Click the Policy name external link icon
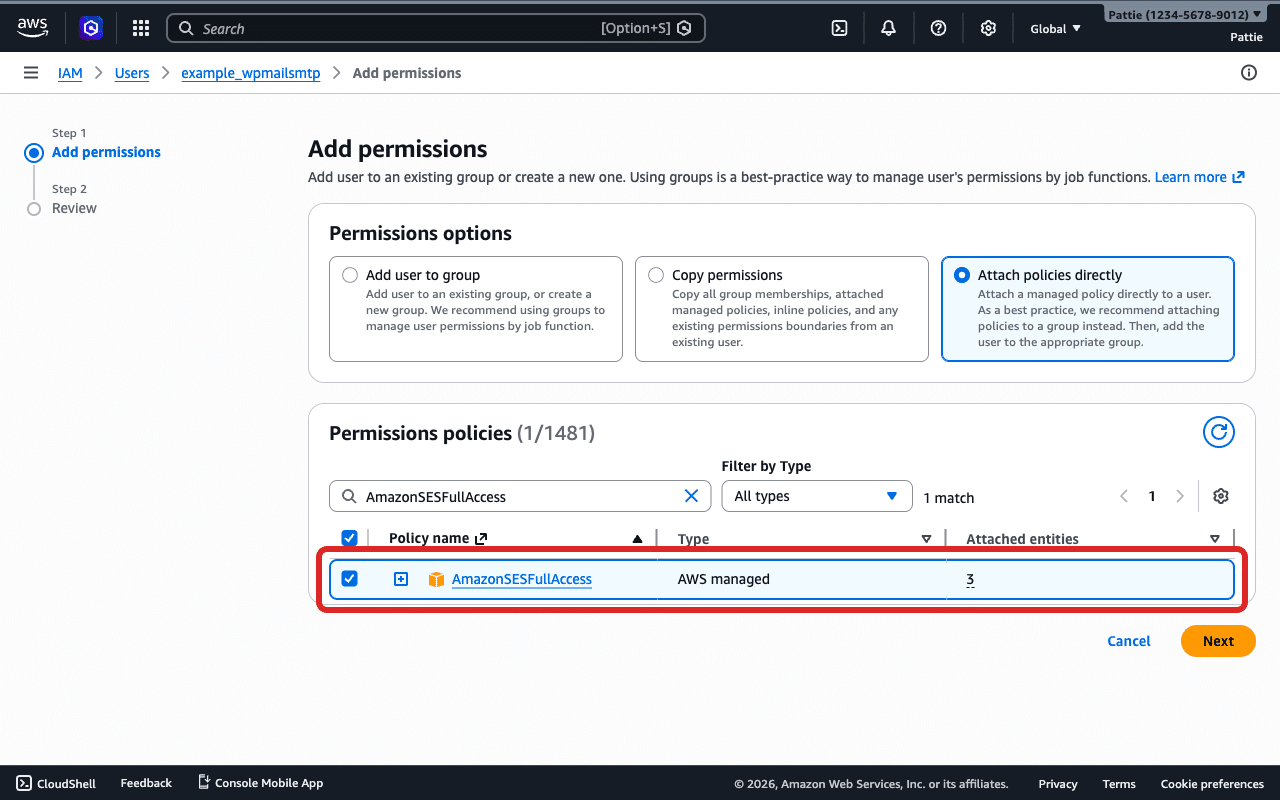The width and height of the screenshot is (1280, 800). pos(481,538)
